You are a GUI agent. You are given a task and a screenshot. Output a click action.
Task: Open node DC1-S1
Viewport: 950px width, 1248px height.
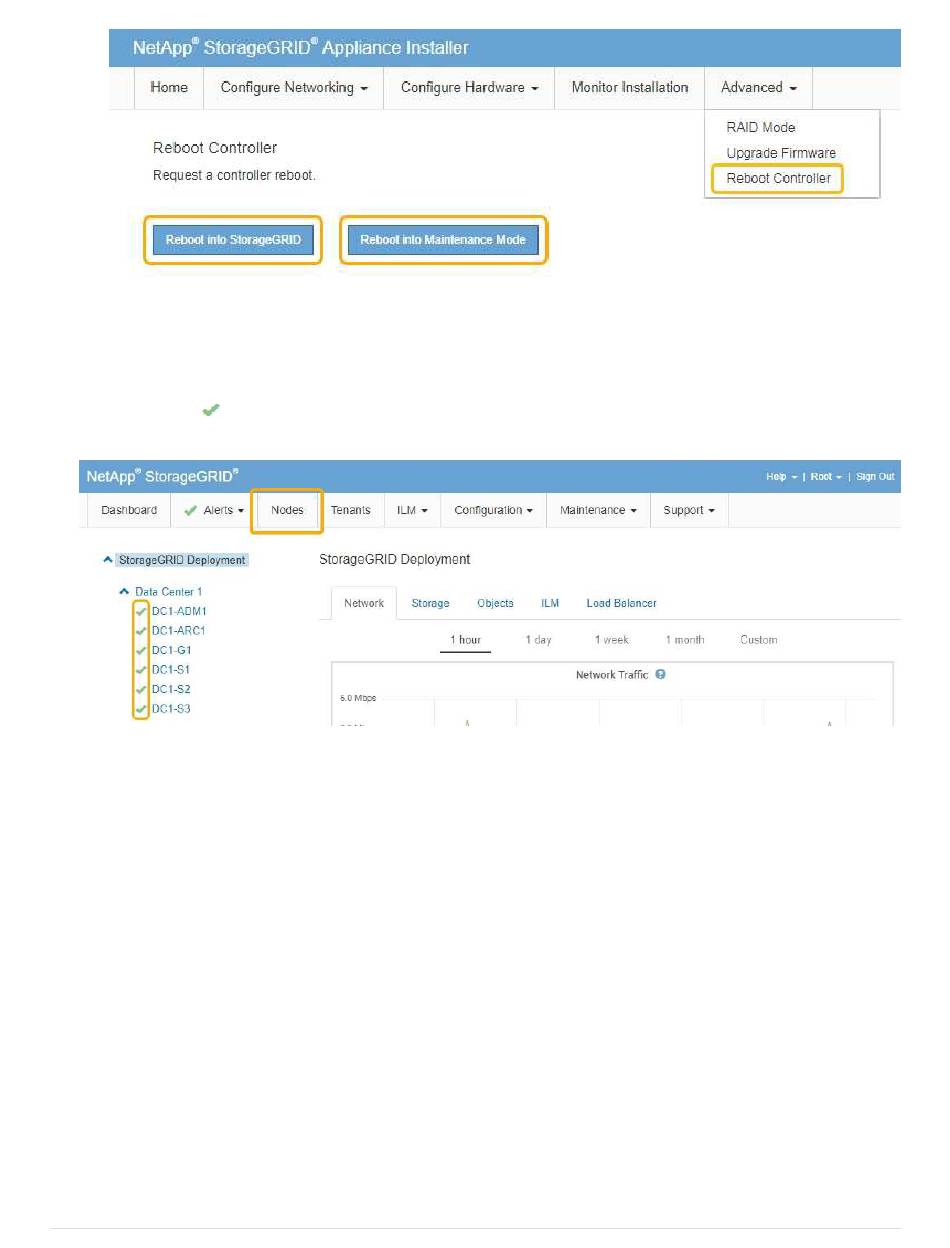click(171, 670)
